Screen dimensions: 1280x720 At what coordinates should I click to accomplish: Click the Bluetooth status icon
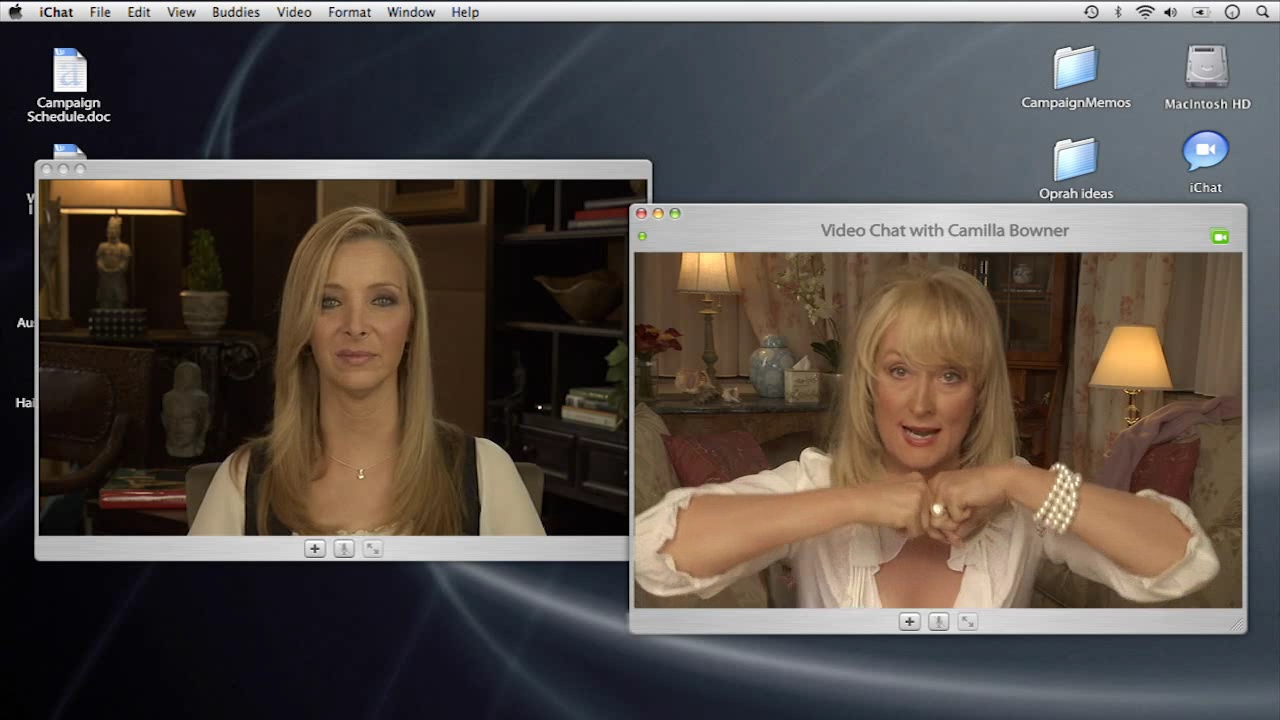pyautogui.click(x=1119, y=12)
